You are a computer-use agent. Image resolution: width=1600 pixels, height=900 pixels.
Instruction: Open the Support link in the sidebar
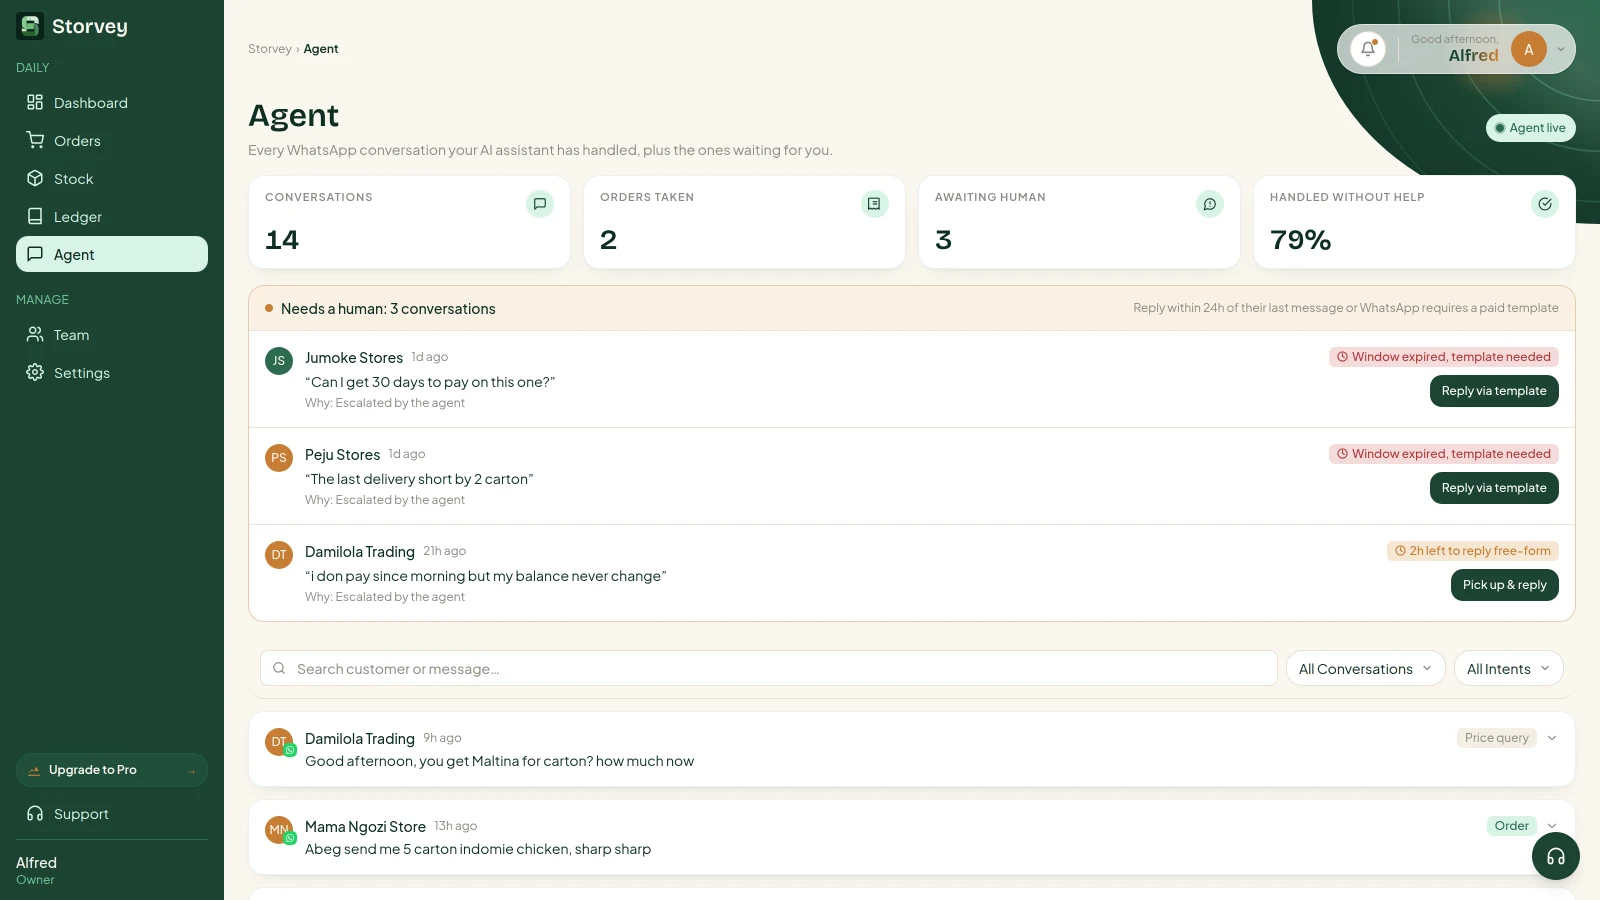point(112,814)
